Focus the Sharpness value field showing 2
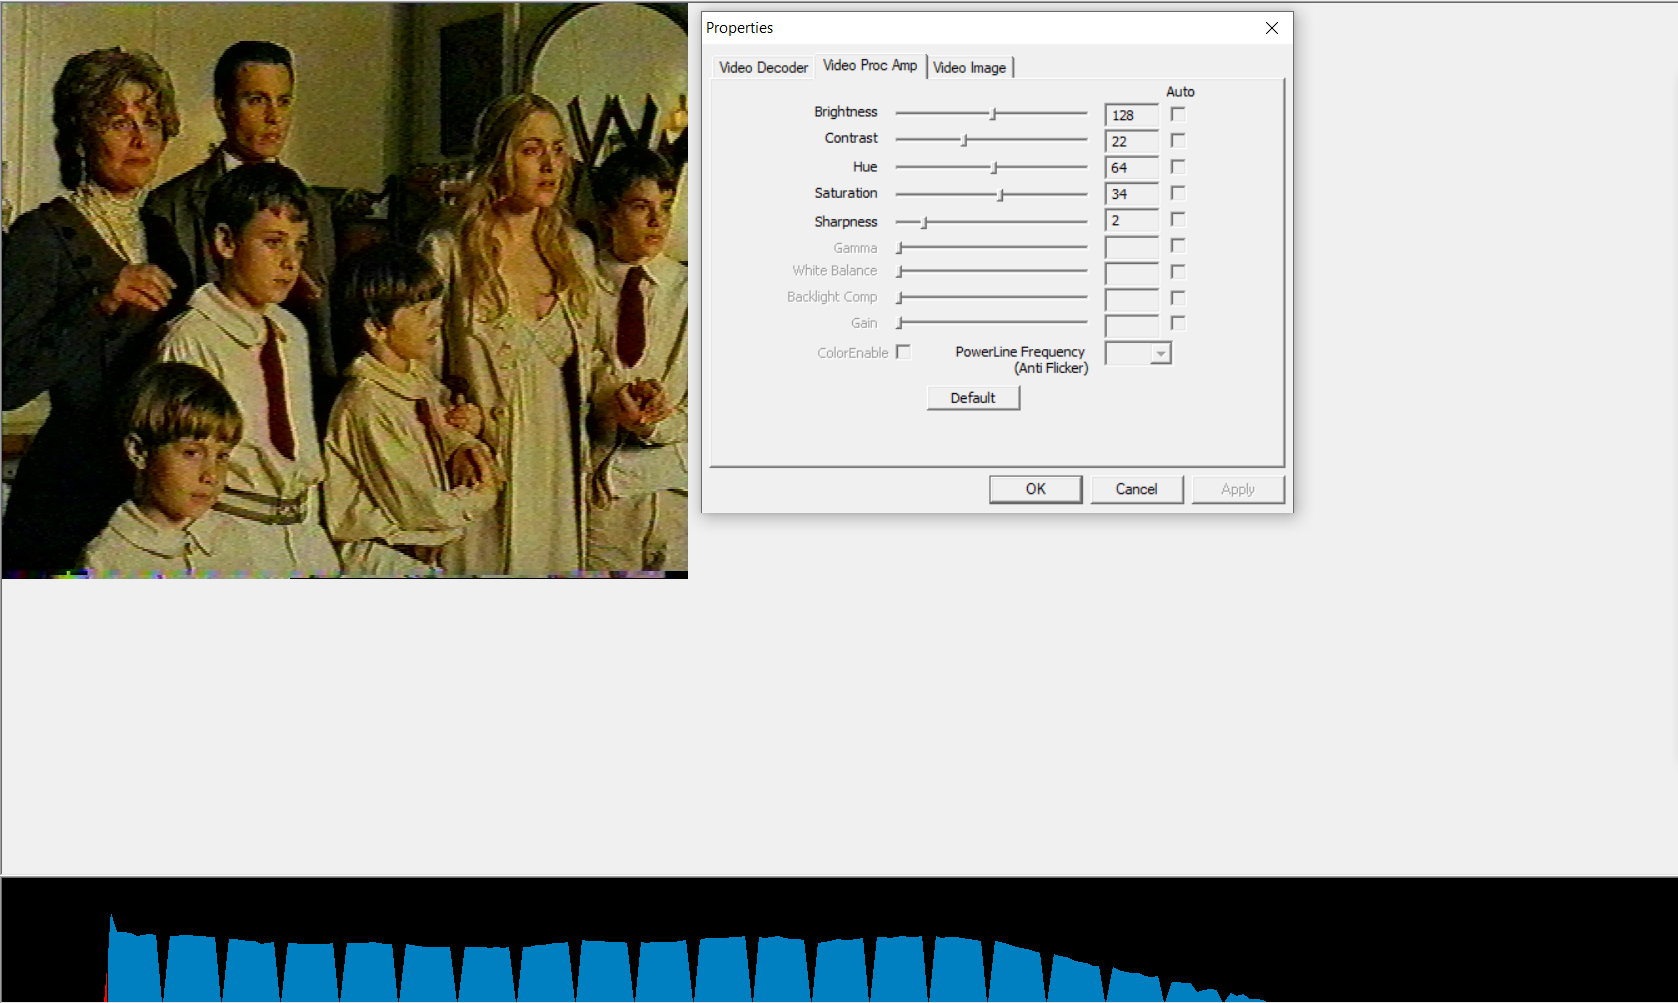Image resolution: width=1678 pixels, height=1003 pixels. point(1132,220)
